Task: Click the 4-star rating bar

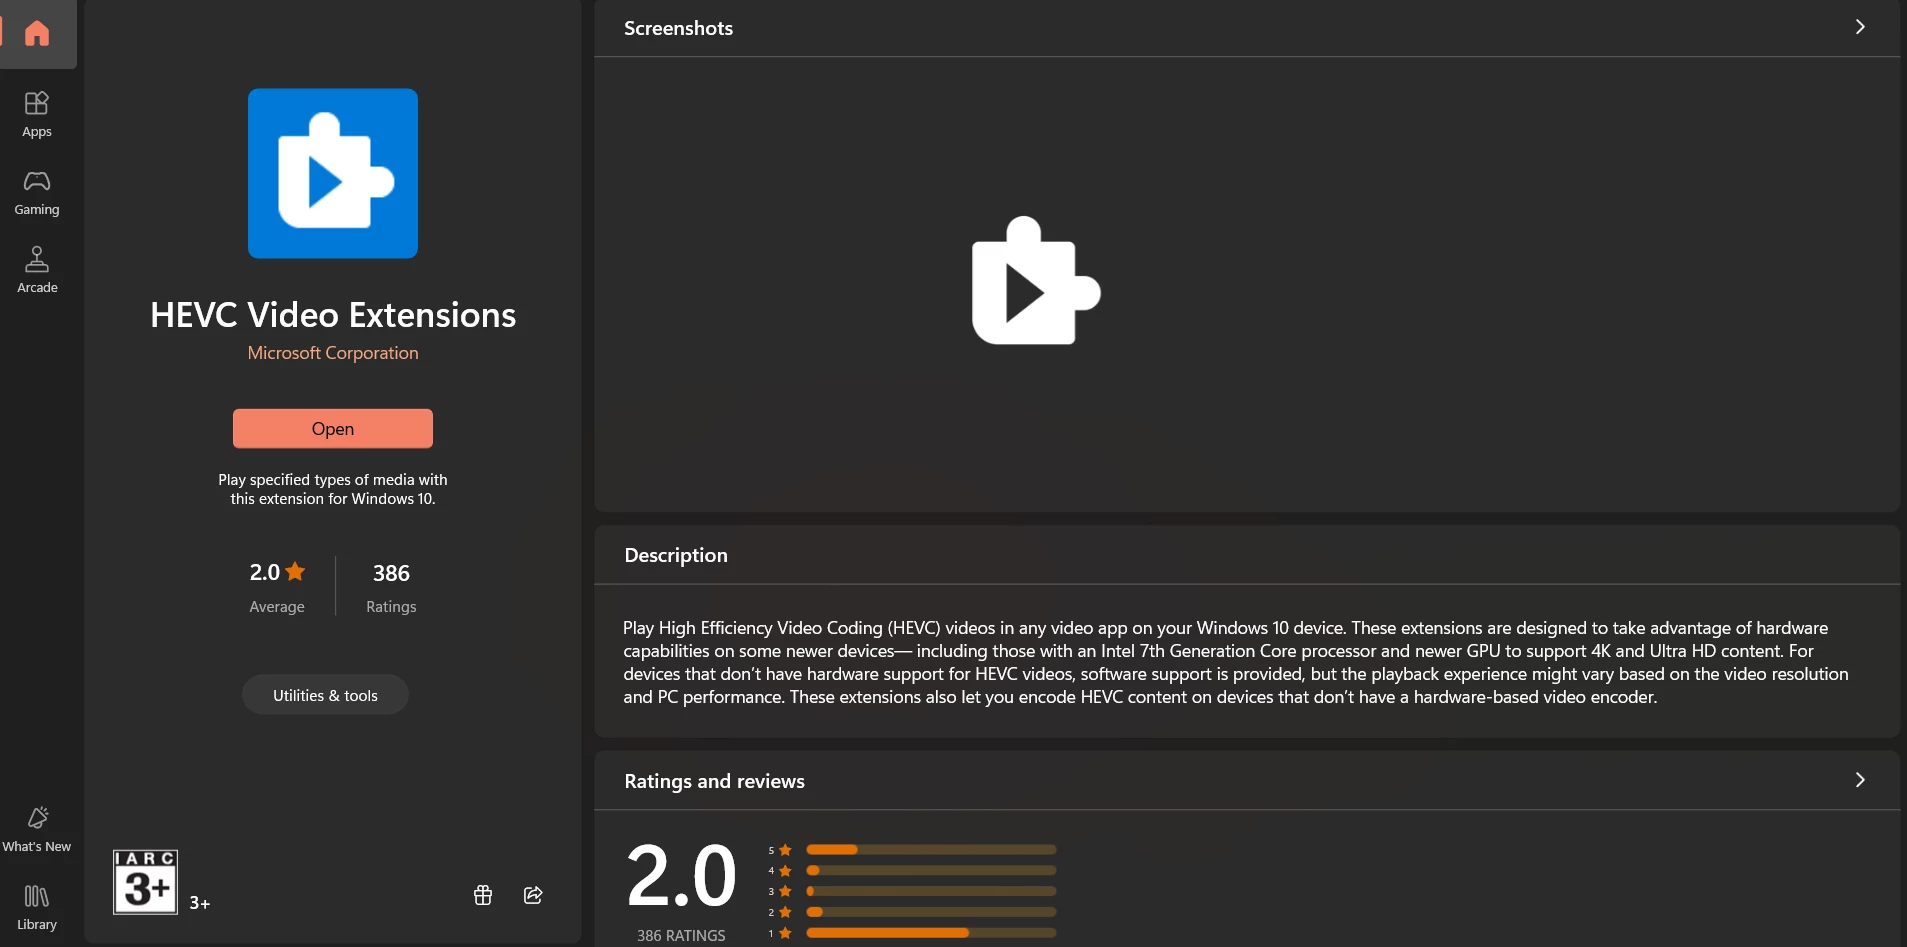Action: point(931,871)
